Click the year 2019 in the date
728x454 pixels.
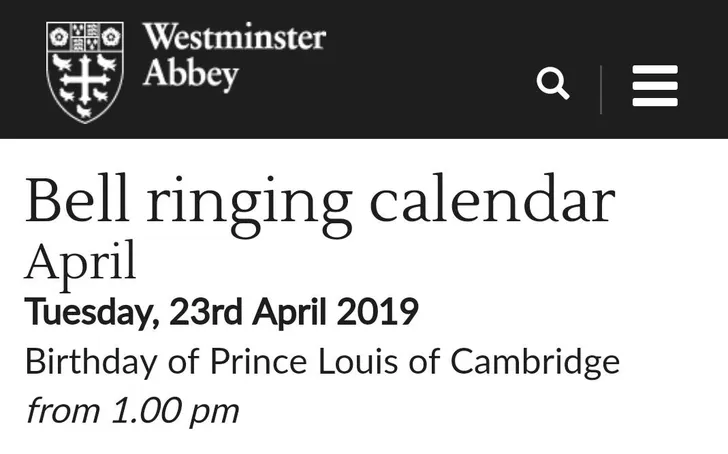[377, 311]
